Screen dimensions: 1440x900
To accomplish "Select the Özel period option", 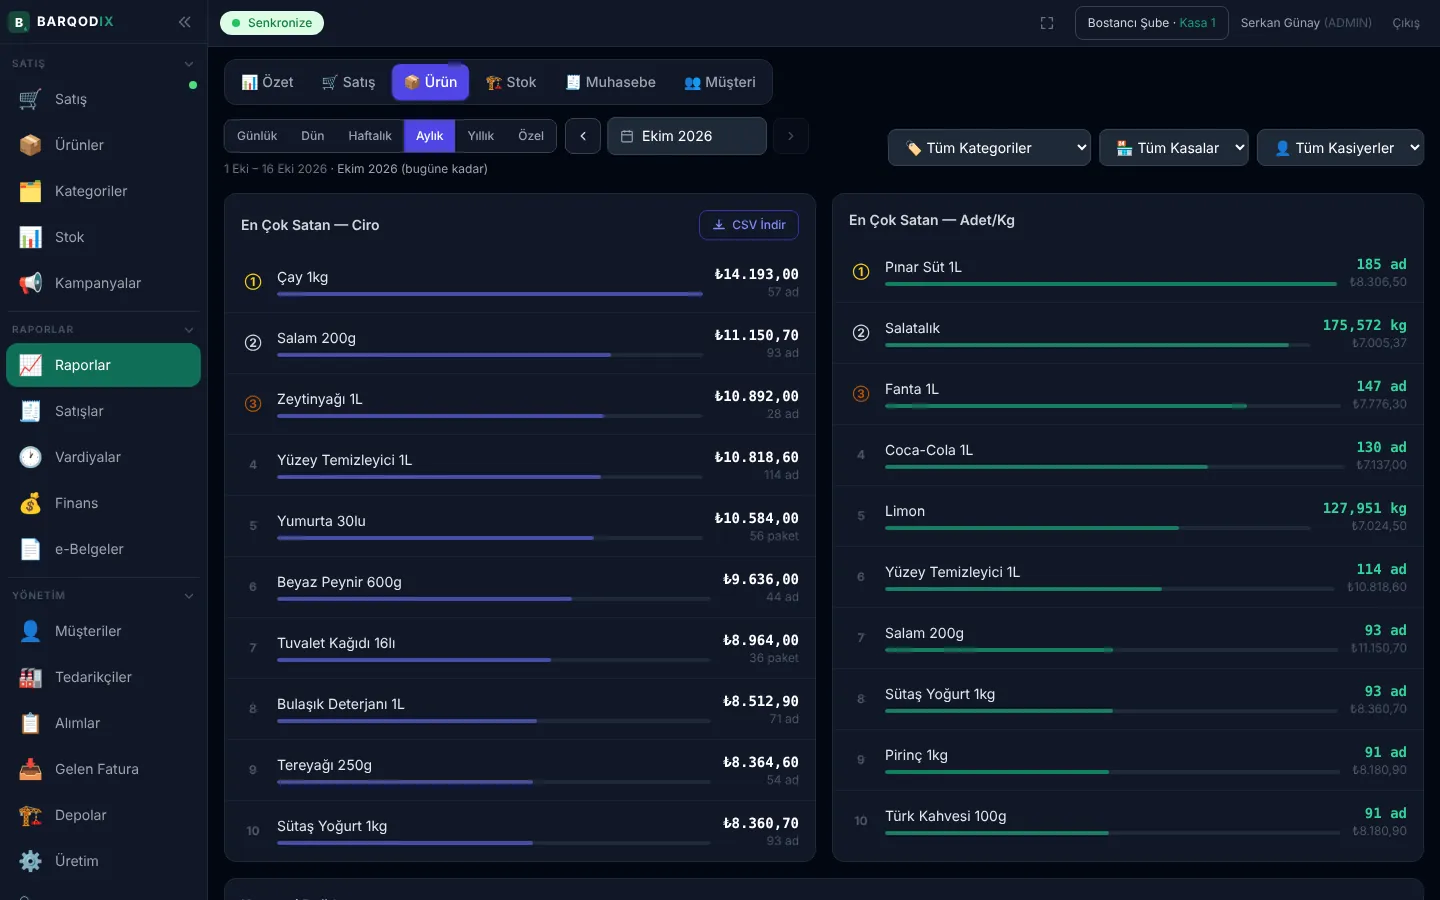I will click(531, 136).
